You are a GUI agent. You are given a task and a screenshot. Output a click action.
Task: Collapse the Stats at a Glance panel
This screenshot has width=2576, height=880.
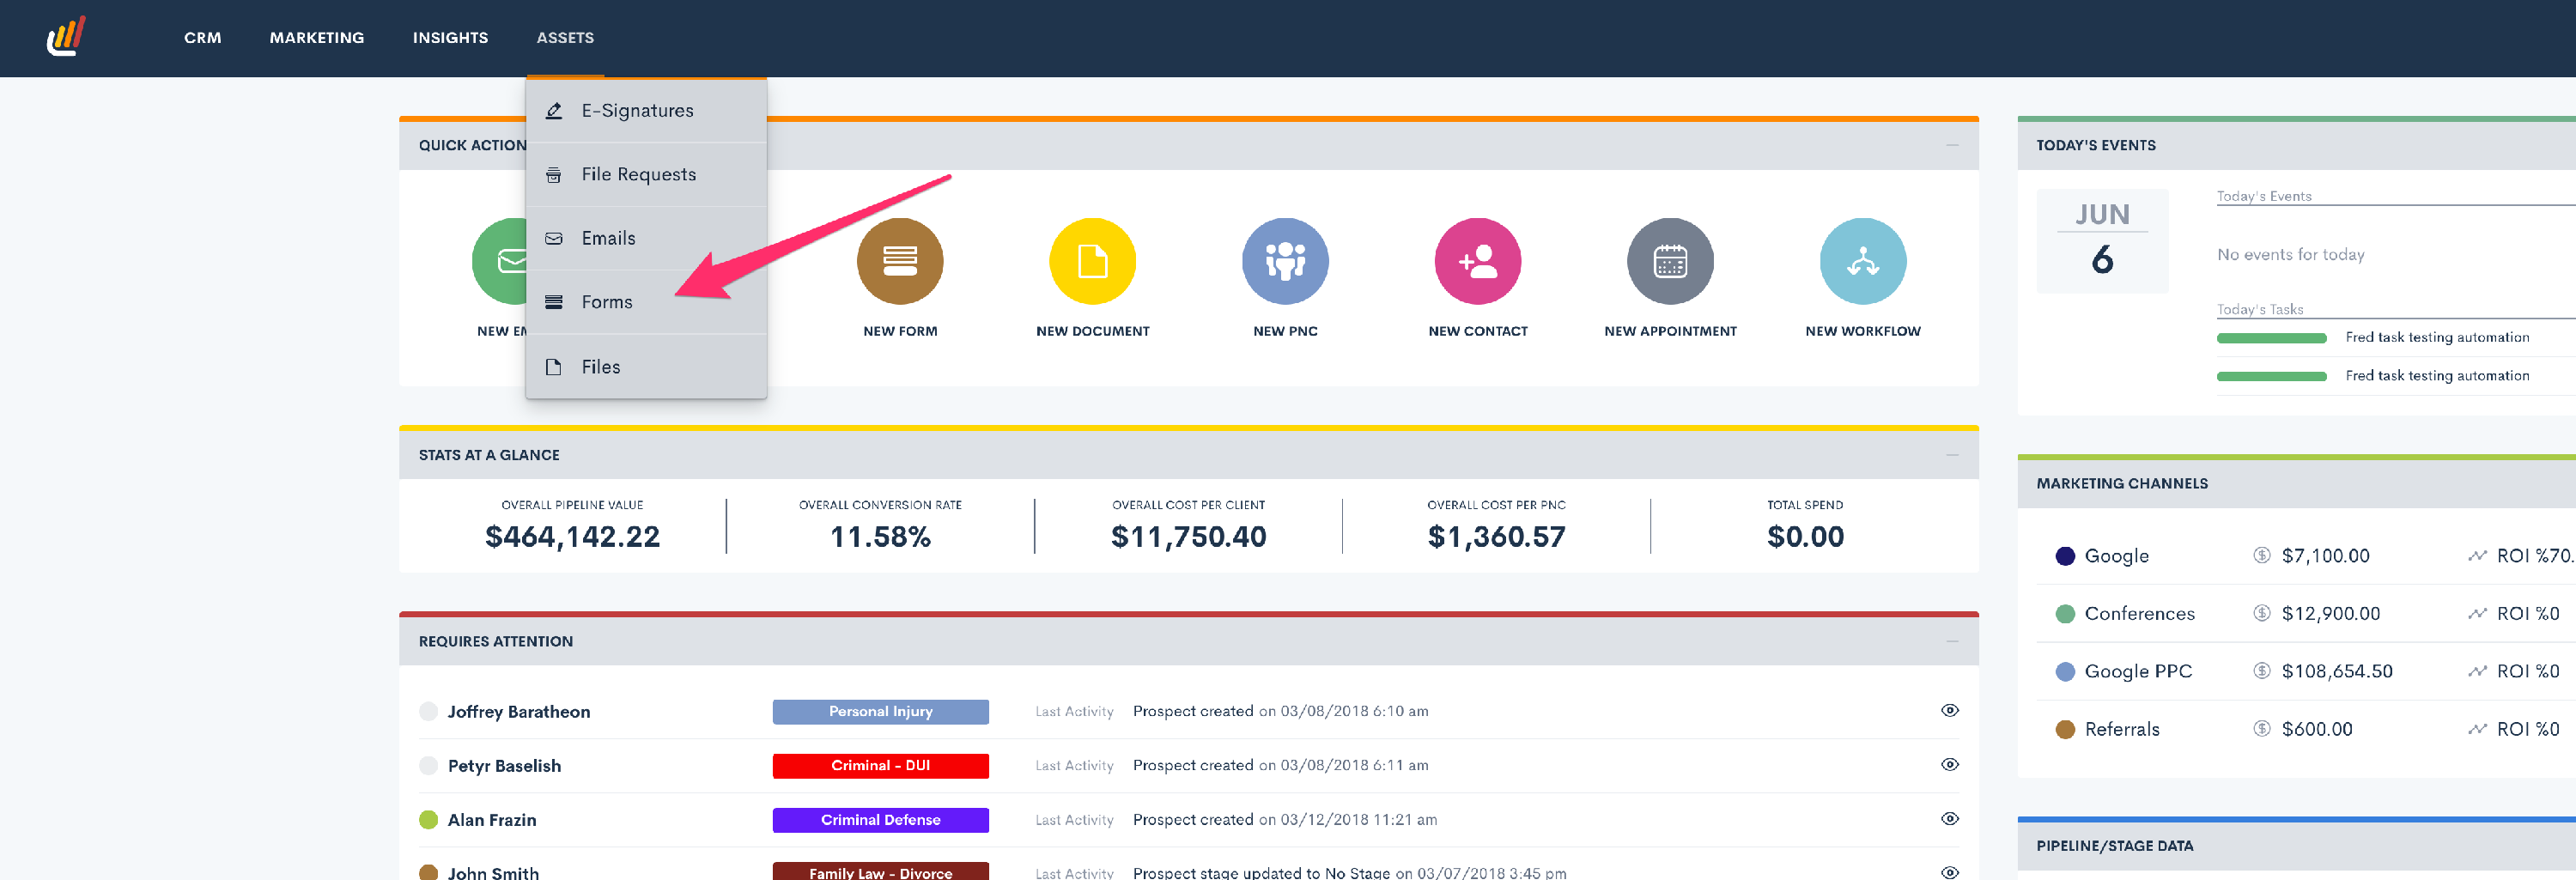(1952, 455)
